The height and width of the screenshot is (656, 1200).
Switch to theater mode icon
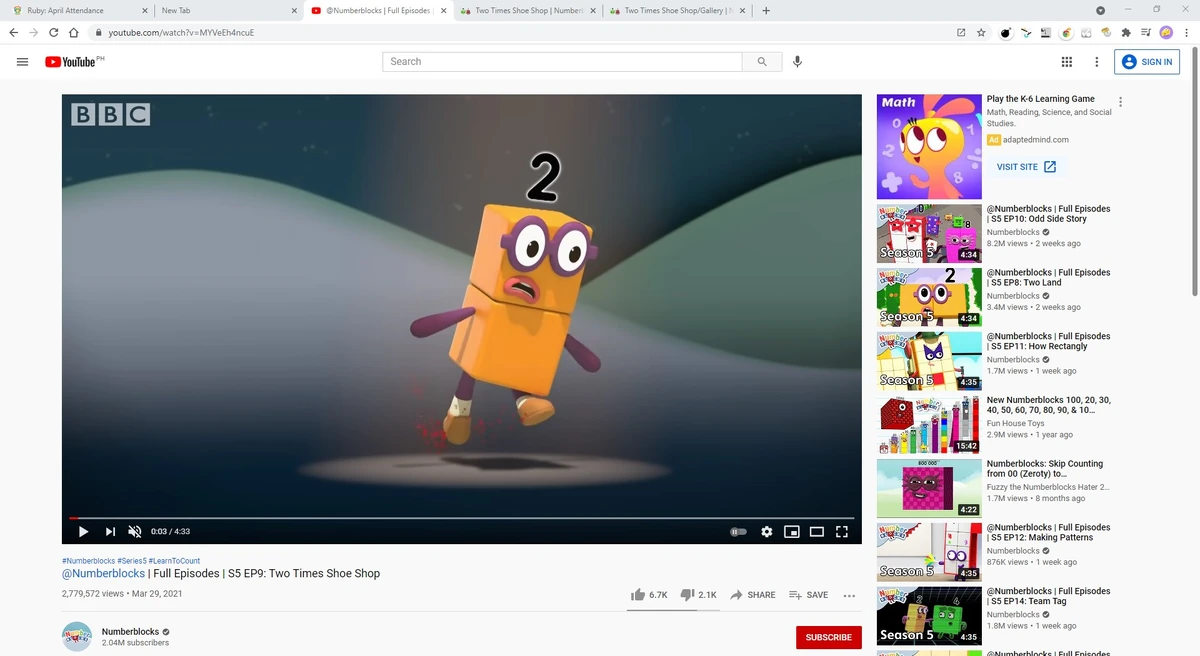[x=817, y=531]
